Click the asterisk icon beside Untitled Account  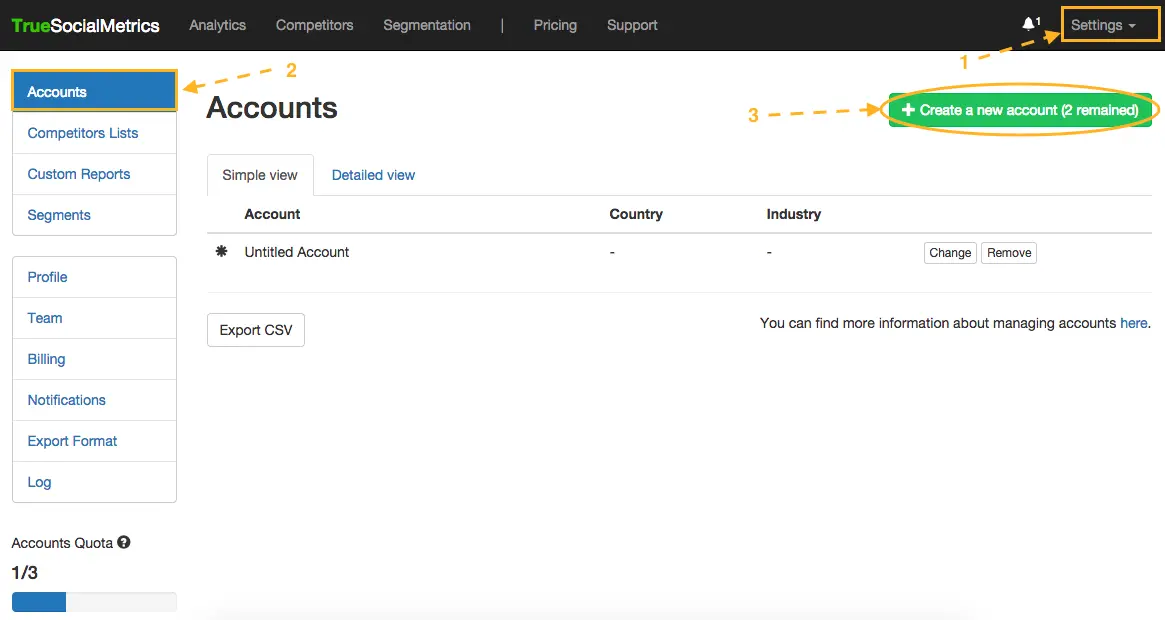tap(222, 252)
